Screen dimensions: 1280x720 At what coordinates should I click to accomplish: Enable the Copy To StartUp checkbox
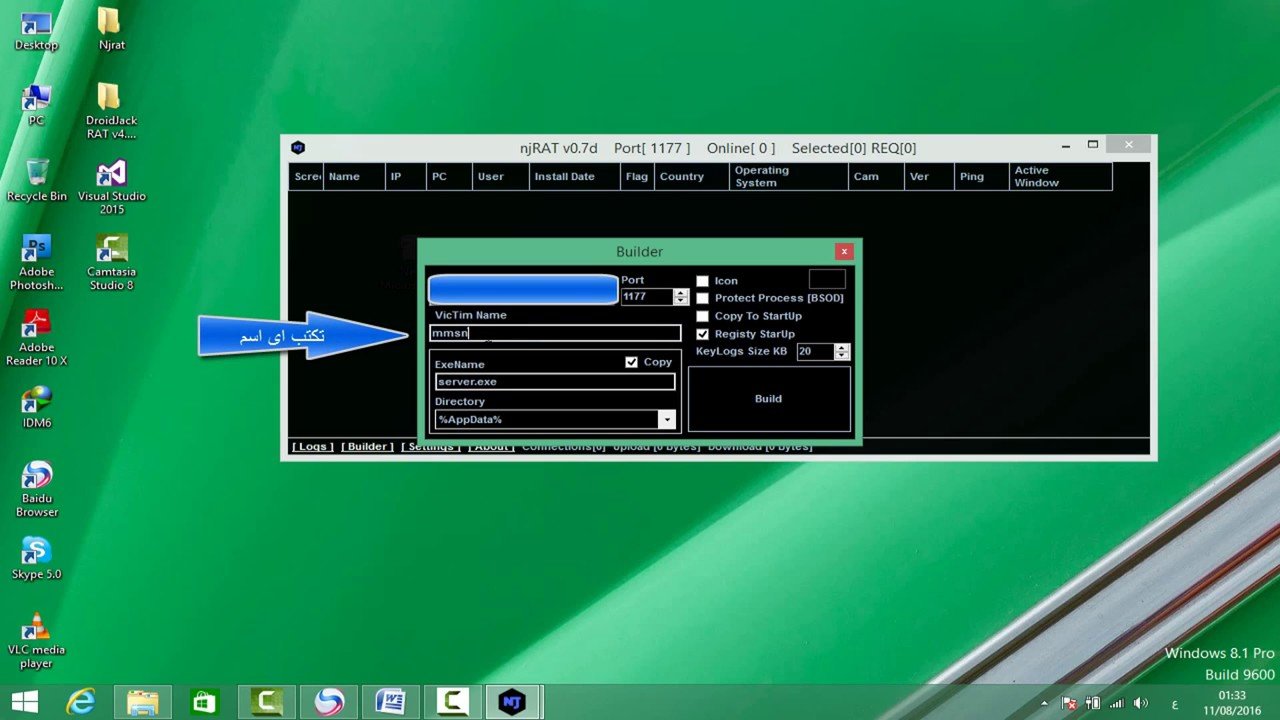pyautogui.click(x=702, y=316)
